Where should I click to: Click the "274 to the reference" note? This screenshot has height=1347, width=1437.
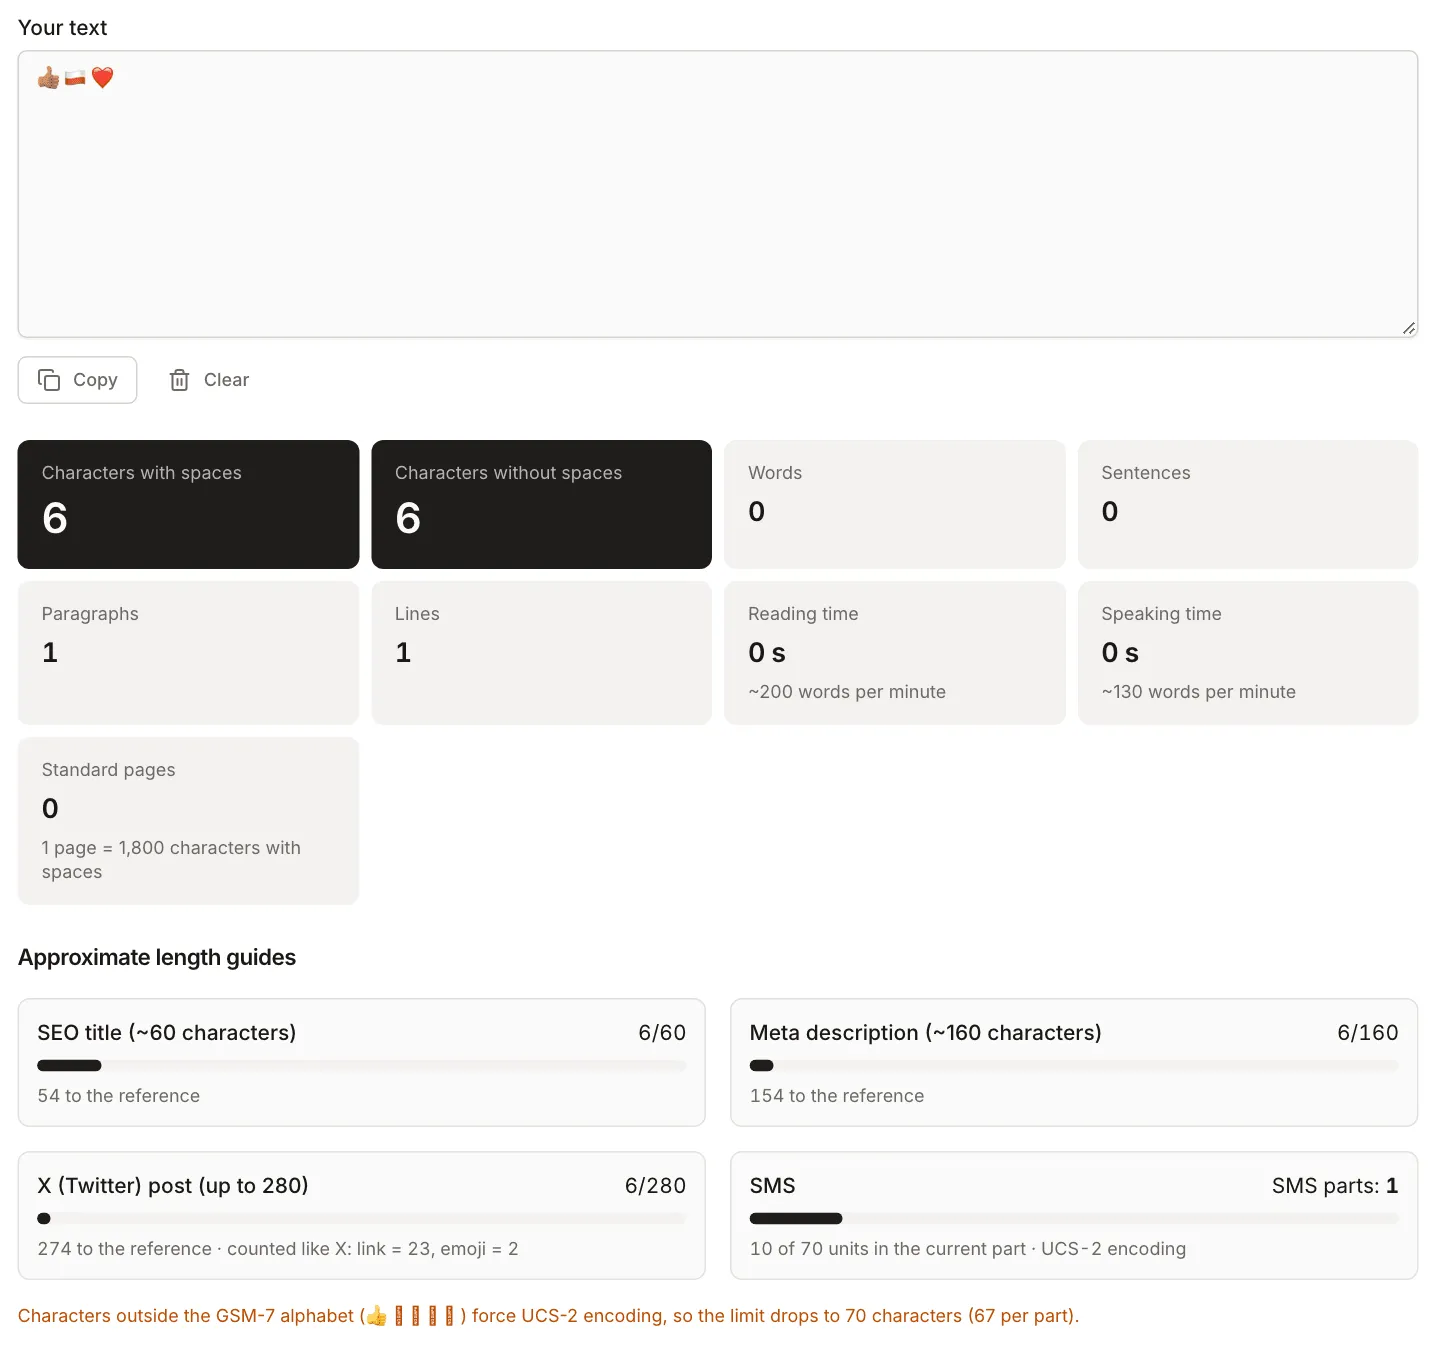pos(278,1249)
